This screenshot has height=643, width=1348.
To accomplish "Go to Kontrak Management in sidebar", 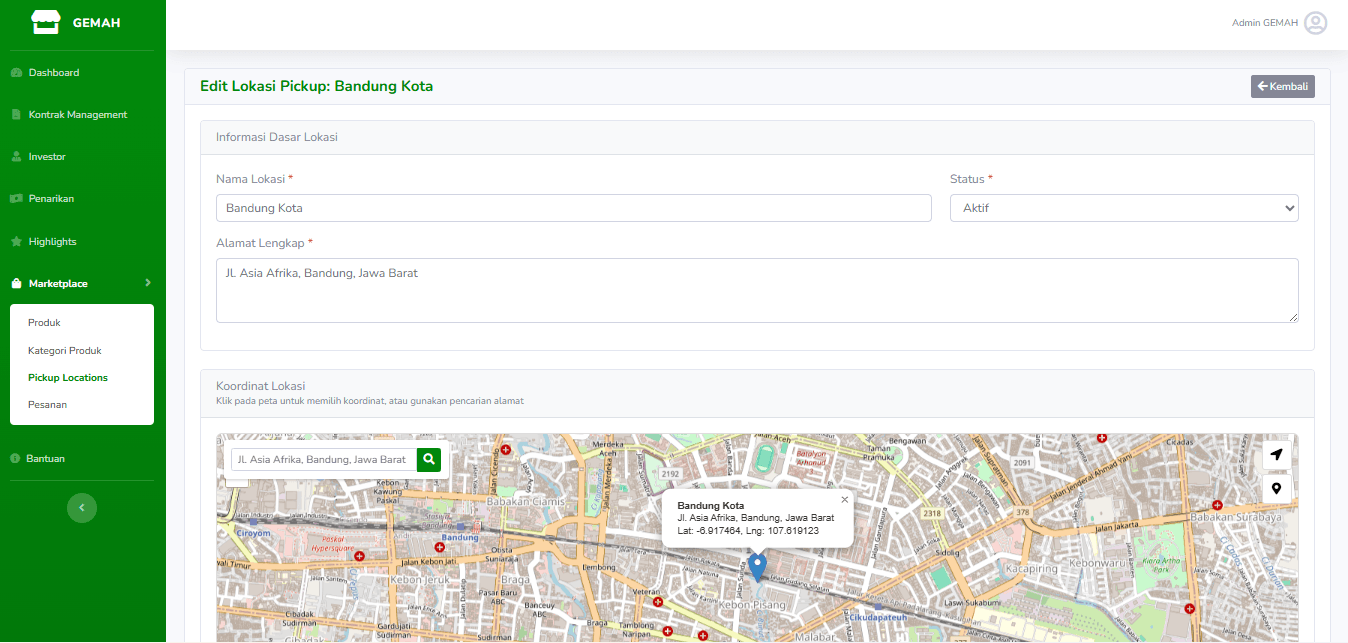I will (x=77, y=115).
